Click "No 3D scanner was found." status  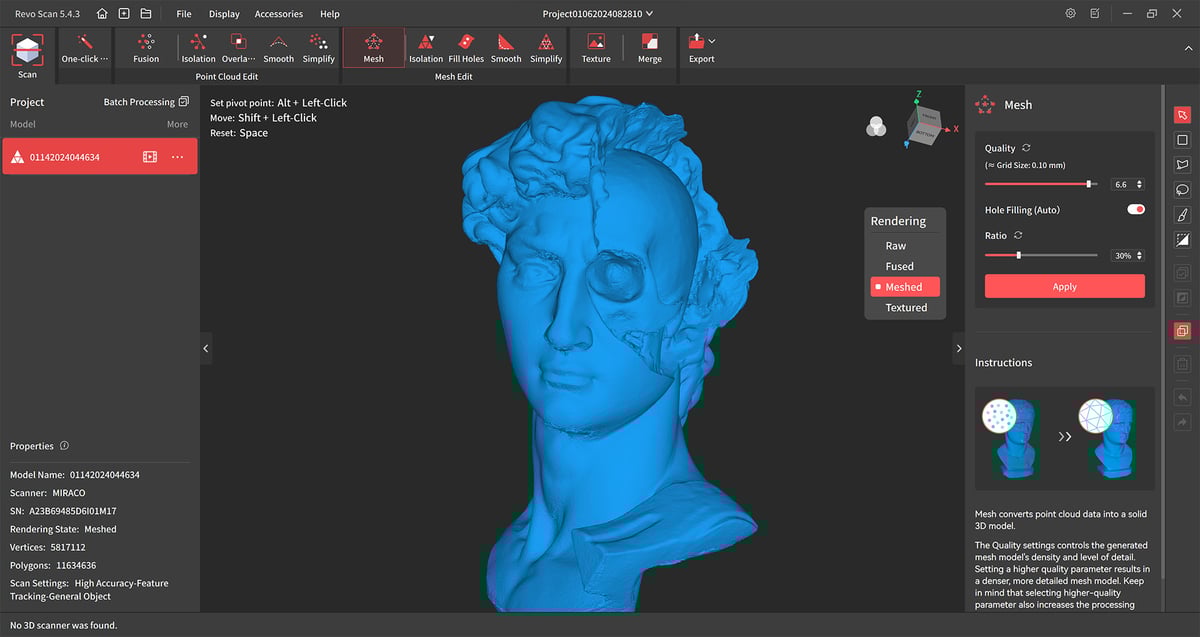coord(63,625)
